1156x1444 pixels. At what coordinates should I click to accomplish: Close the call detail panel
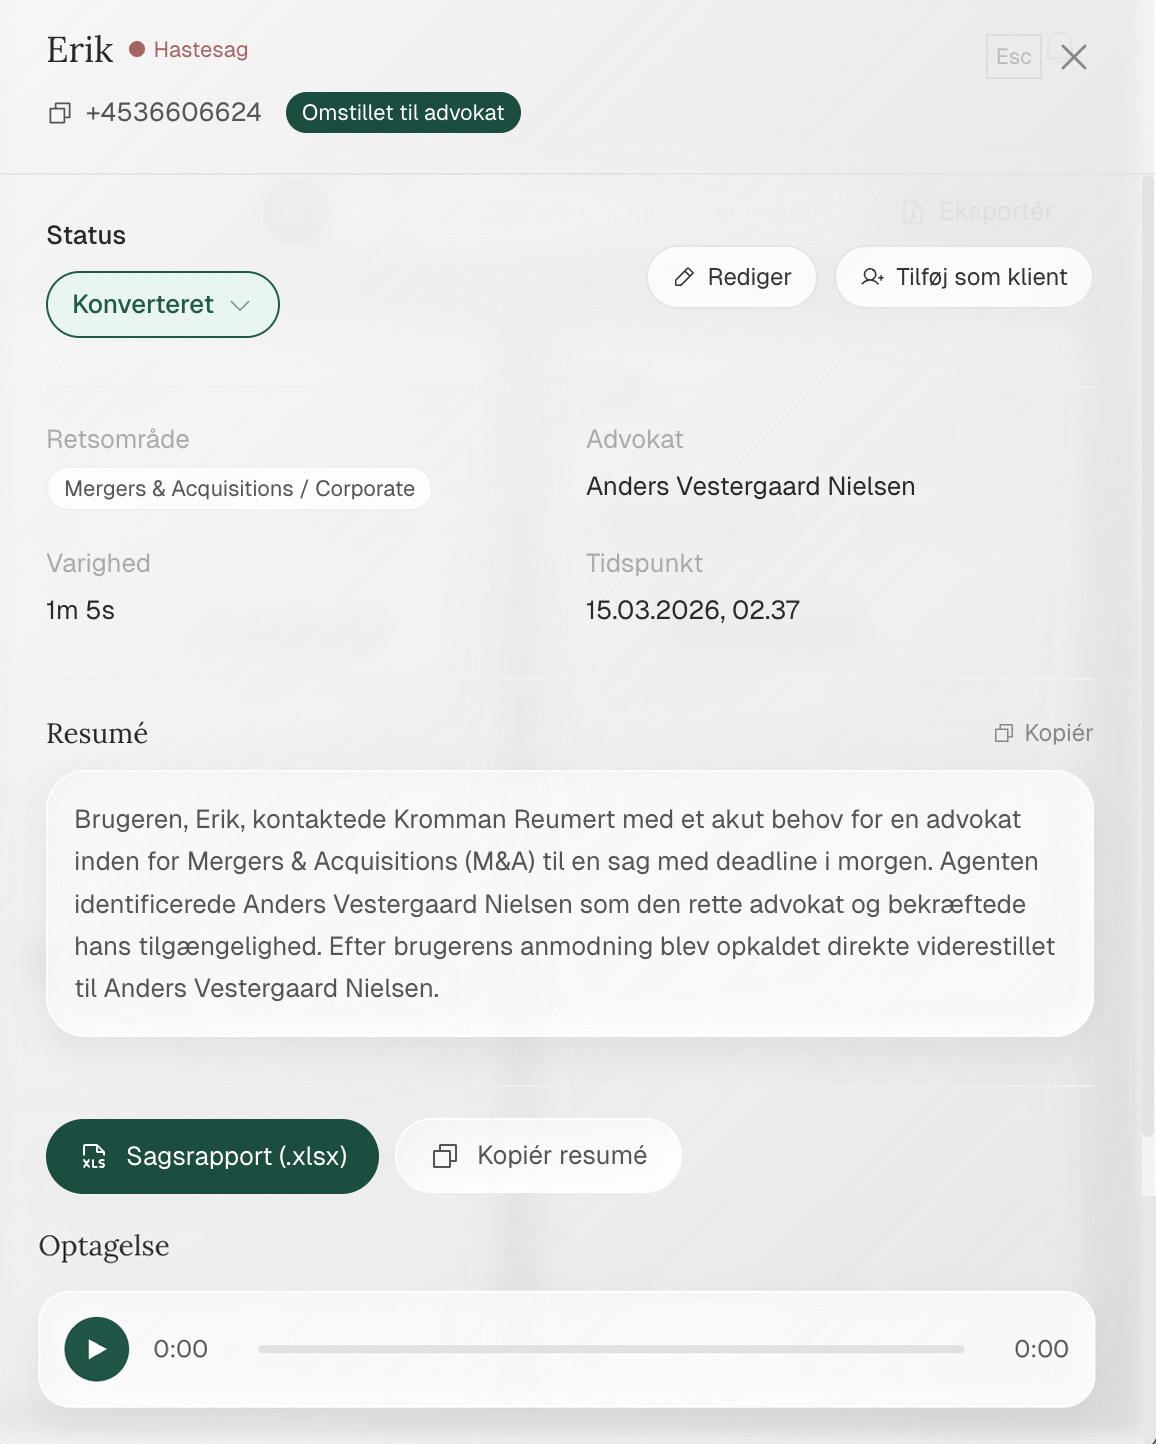pos(1074,57)
